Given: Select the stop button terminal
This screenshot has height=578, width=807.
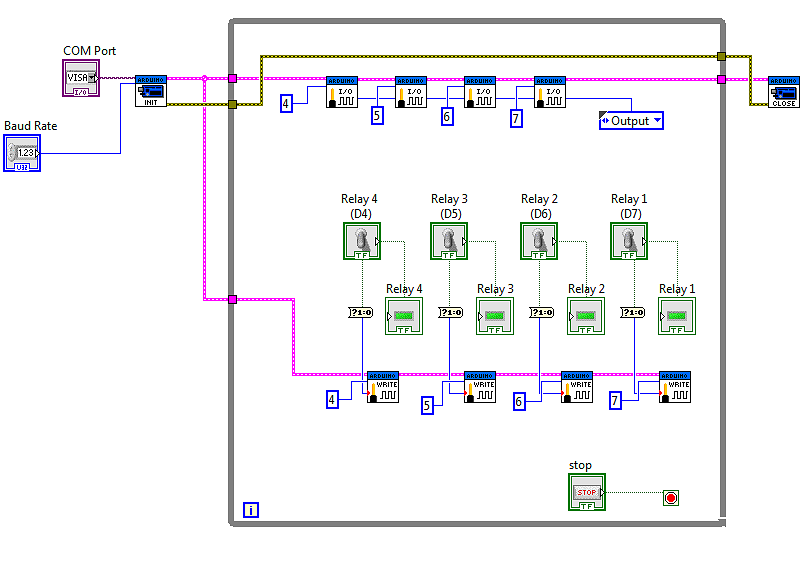Looking at the screenshot, I should (587, 492).
